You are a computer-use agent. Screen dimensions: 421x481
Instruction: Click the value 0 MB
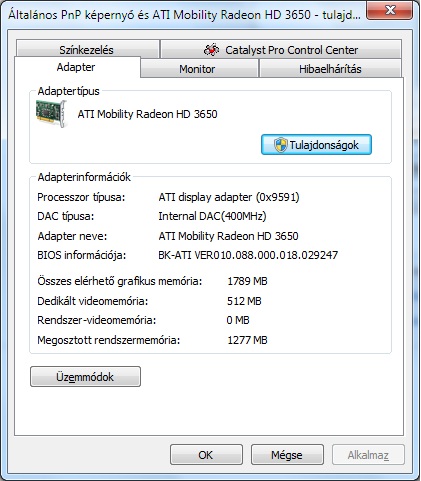pos(238,320)
